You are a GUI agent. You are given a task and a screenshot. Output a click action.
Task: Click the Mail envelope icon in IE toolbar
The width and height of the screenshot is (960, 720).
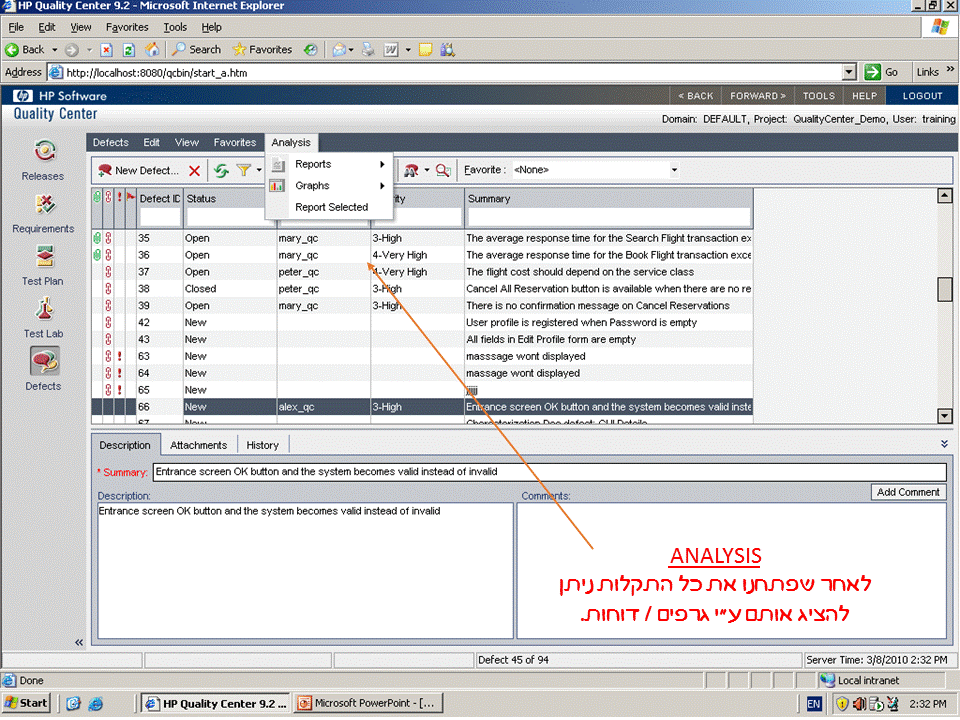point(339,50)
